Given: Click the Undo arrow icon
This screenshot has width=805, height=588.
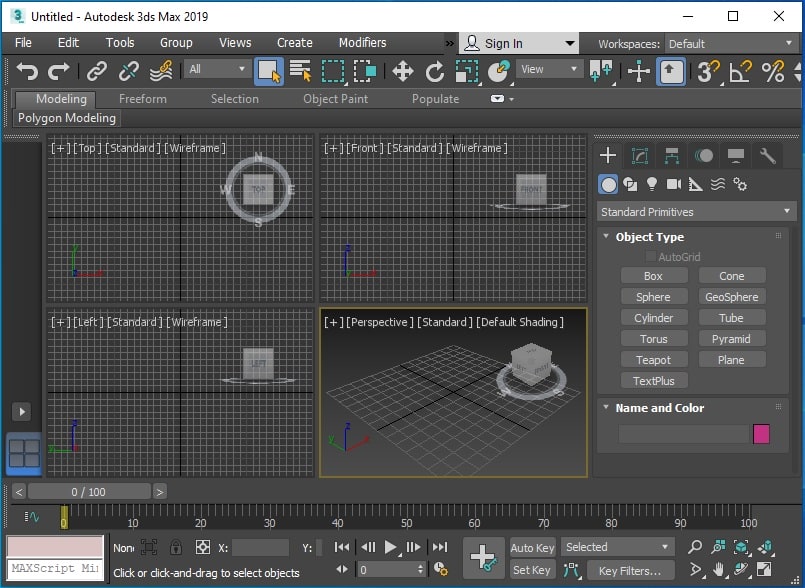Looking at the screenshot, I should click(27, 71).
